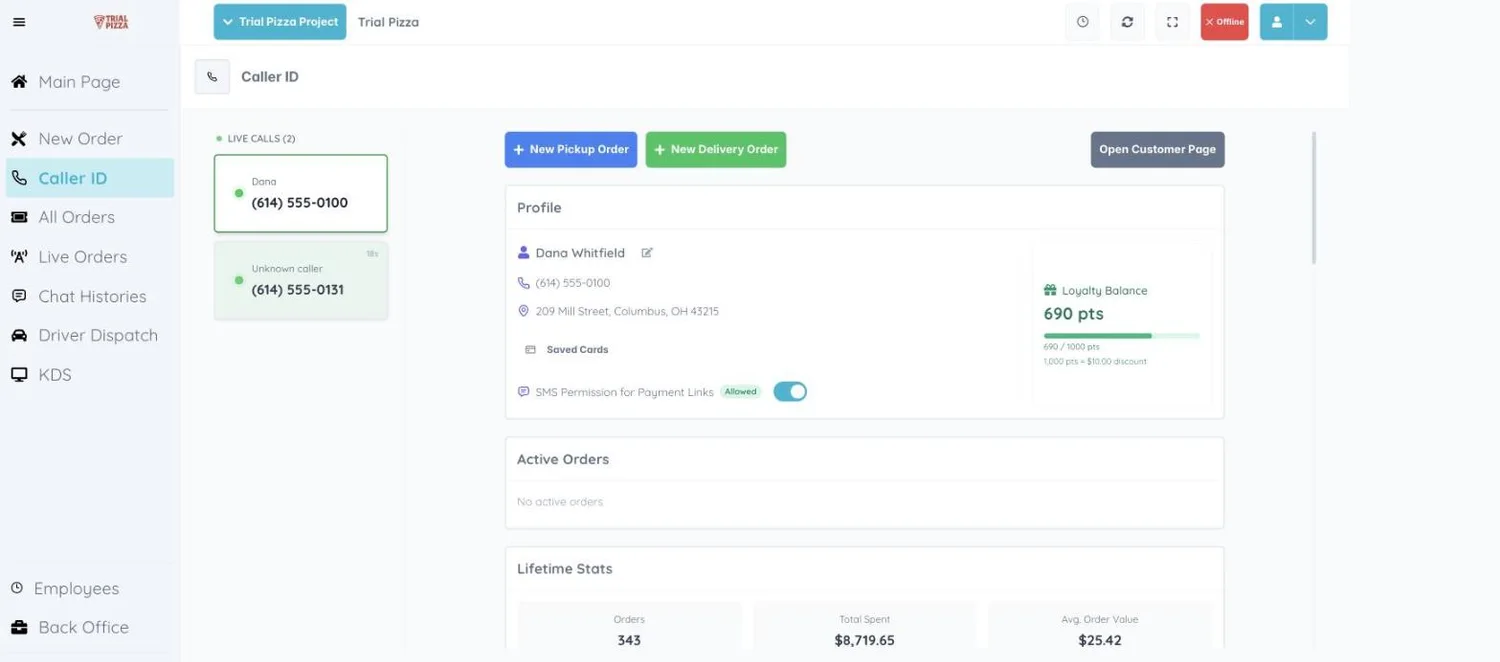Open New Order in sidebar
The width and height of the screenshot is (1500, 662).
pos(90,139)
